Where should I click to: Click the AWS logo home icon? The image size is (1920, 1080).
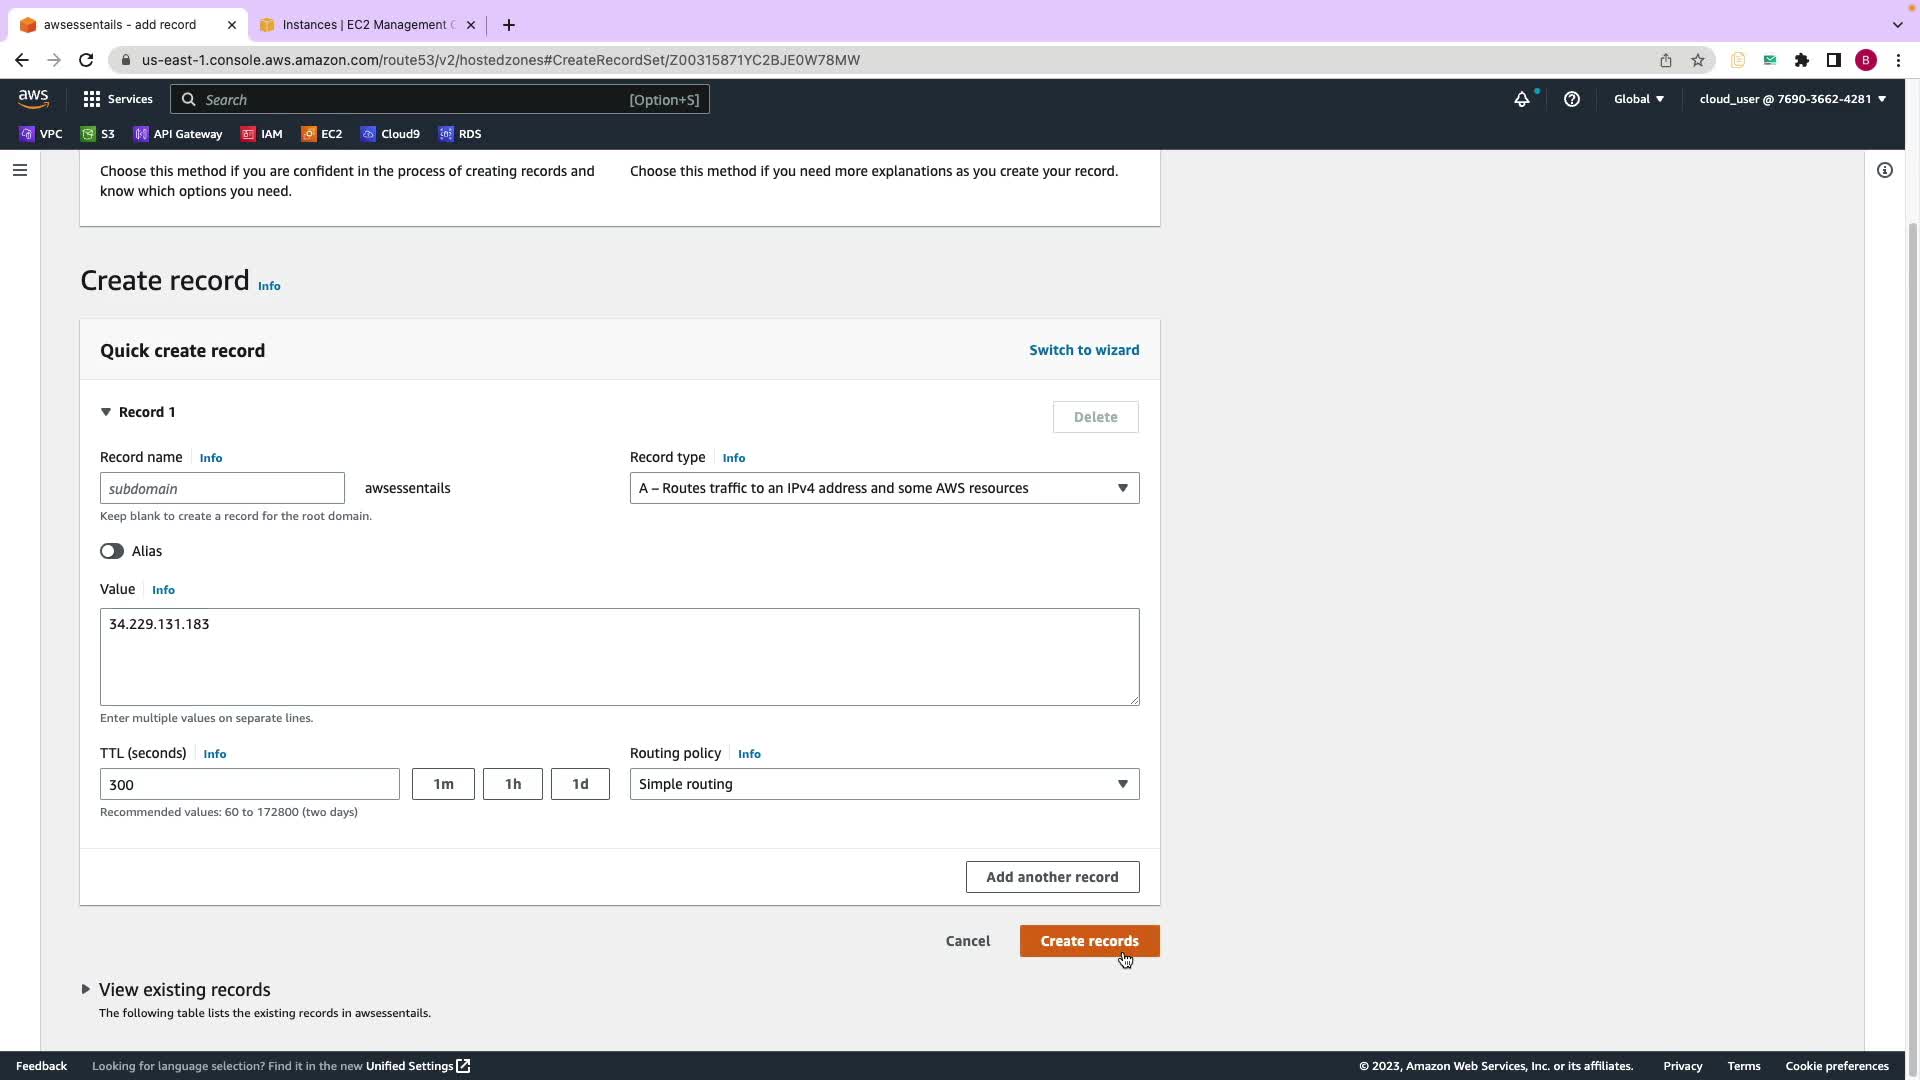point(33,99)
